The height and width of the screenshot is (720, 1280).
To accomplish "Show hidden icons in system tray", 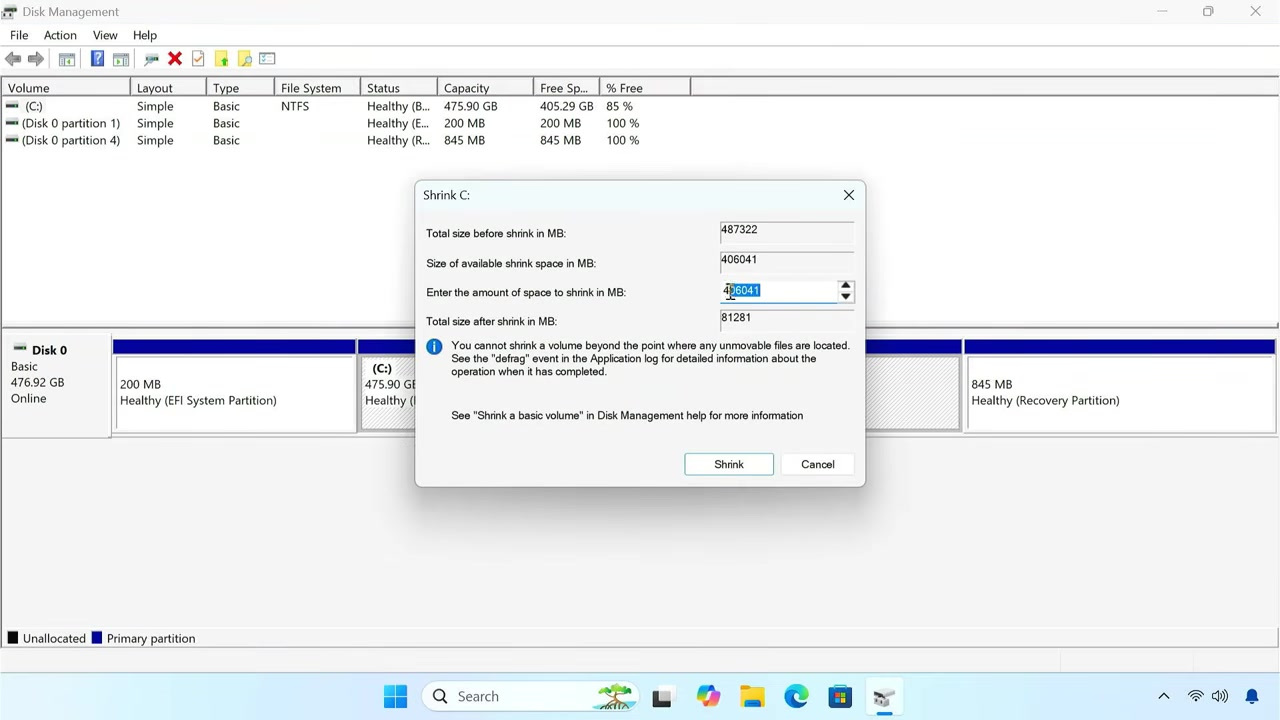I will pos(1163,696).
